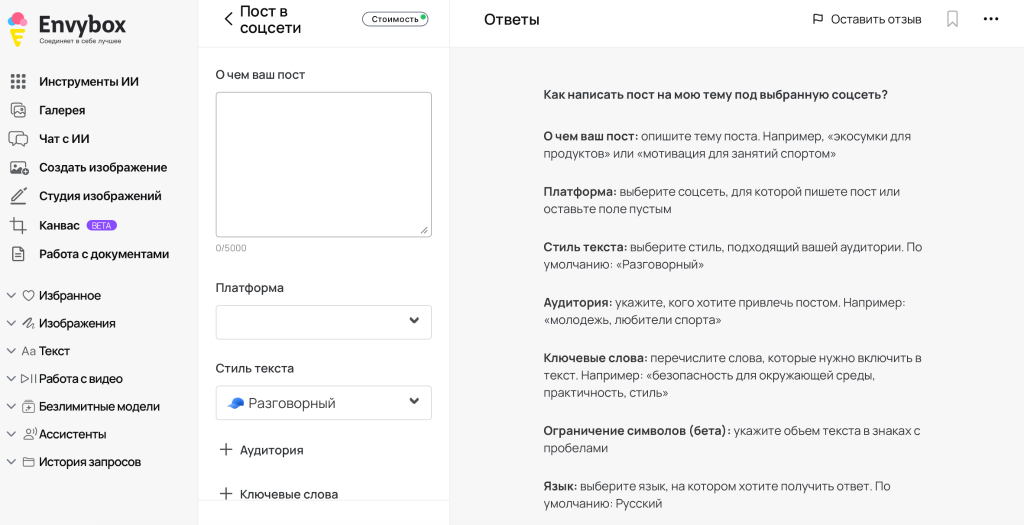Click the flag icon beside Оставить отзыв
Screen dimensions: 1024x525
click(817, 20)
